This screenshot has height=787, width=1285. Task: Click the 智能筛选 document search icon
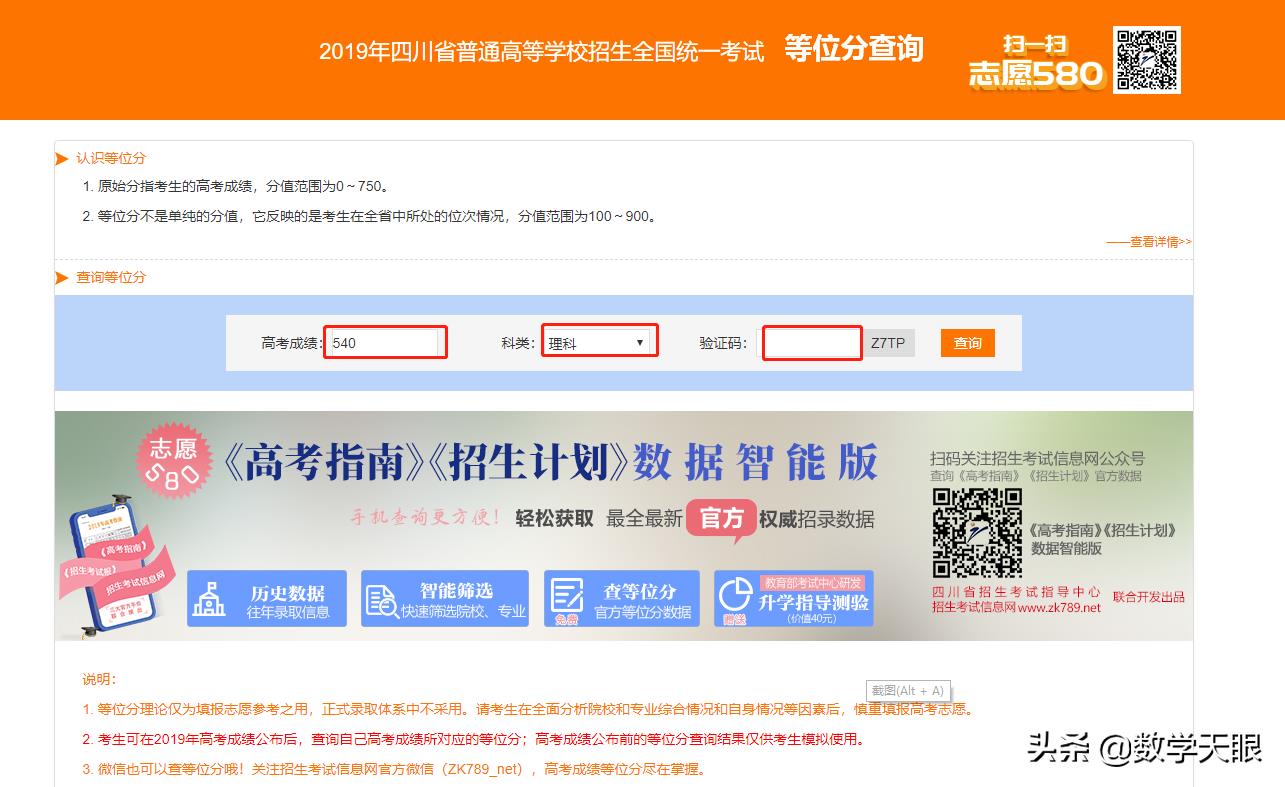pyautogui.click(x=382, y=598)
